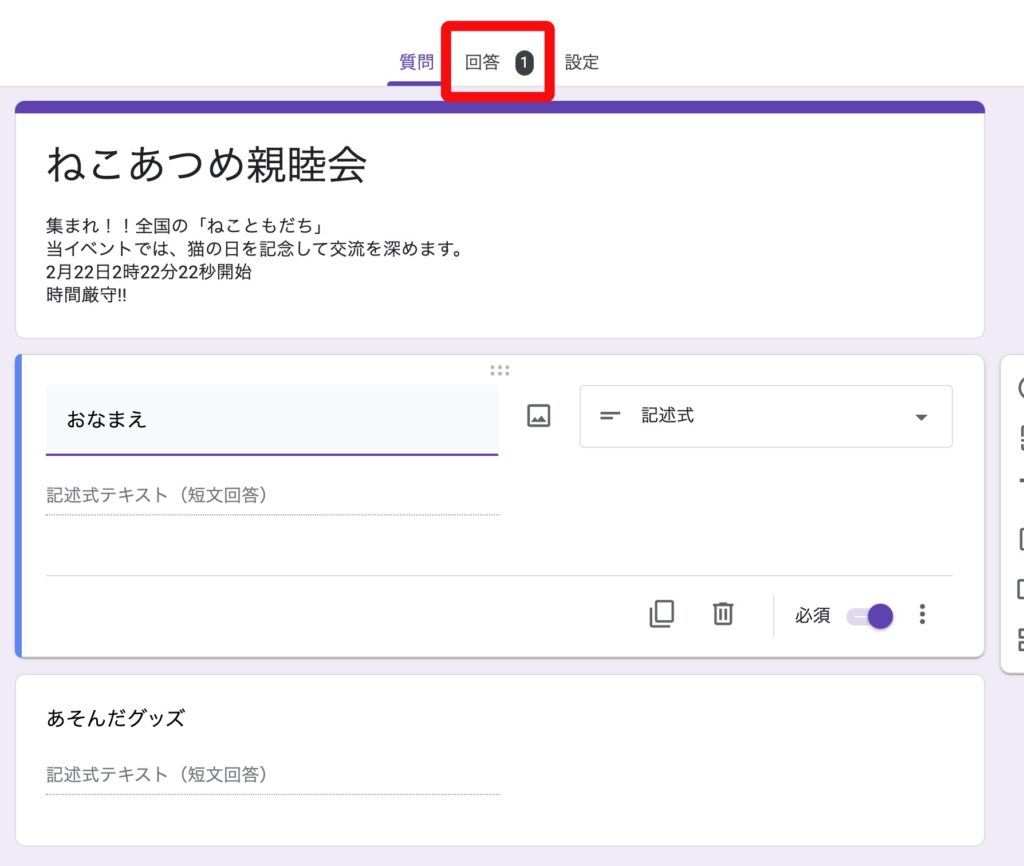The image size is (1024, 866).
Task: Switch to the 回答 tab
Action: click(x=498, y=62)
